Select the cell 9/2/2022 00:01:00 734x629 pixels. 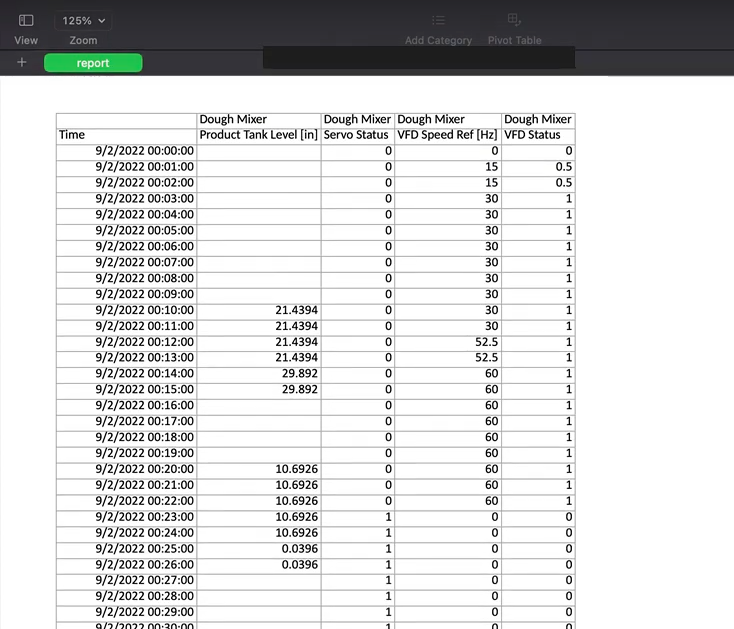[x=126, y=167]
